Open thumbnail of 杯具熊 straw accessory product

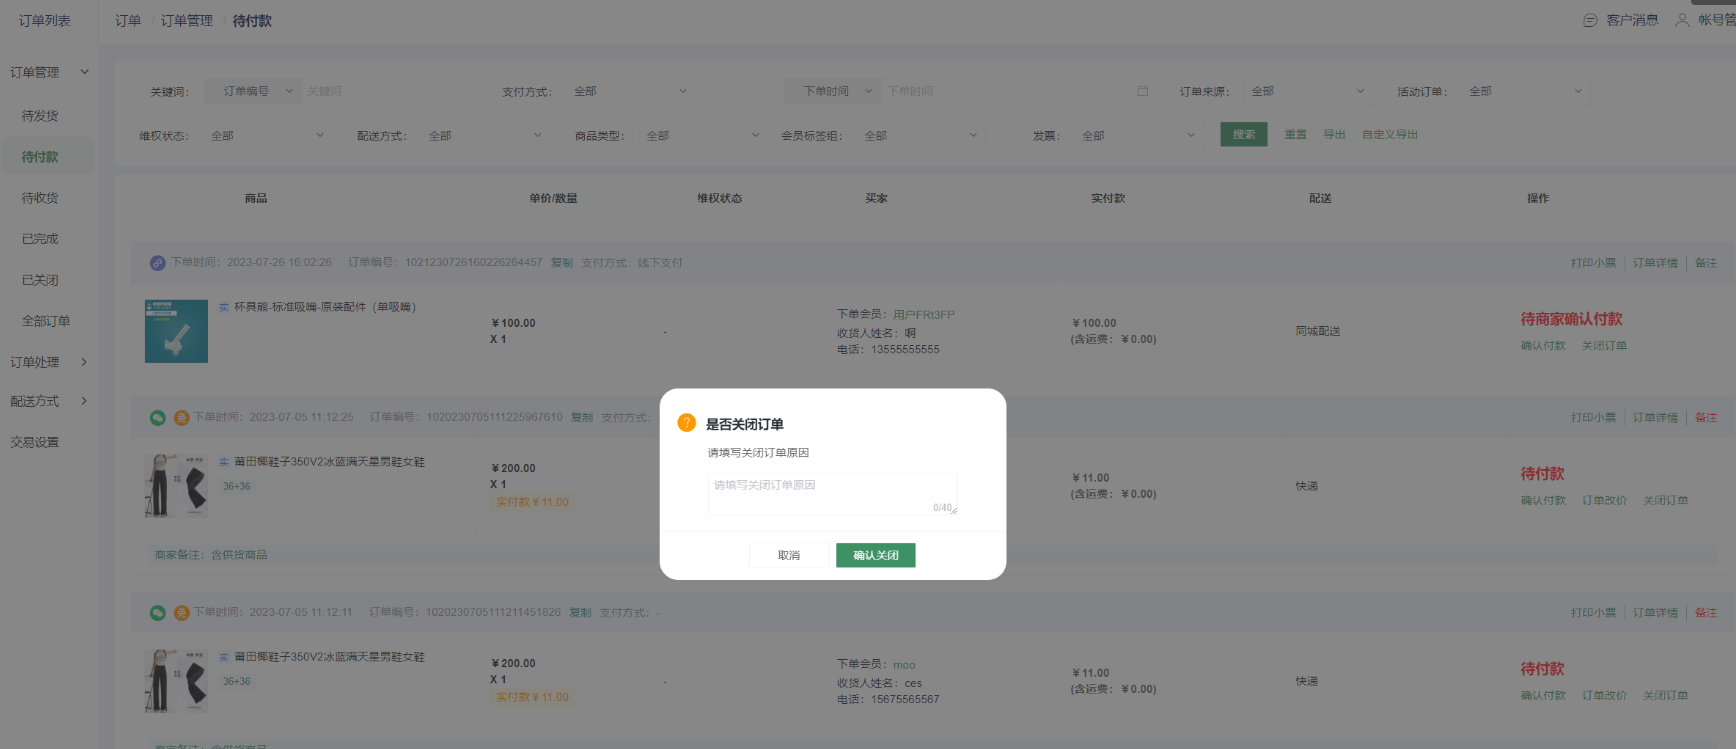click(x=176, y=331)
